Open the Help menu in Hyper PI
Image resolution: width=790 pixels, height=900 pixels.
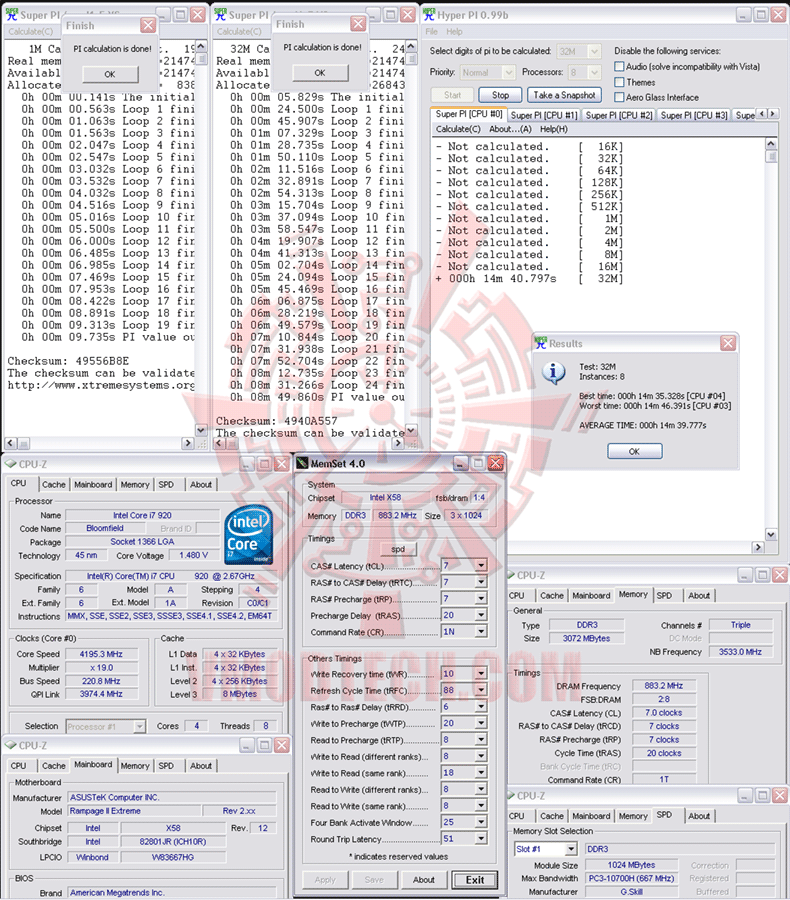tap(454, 32)
